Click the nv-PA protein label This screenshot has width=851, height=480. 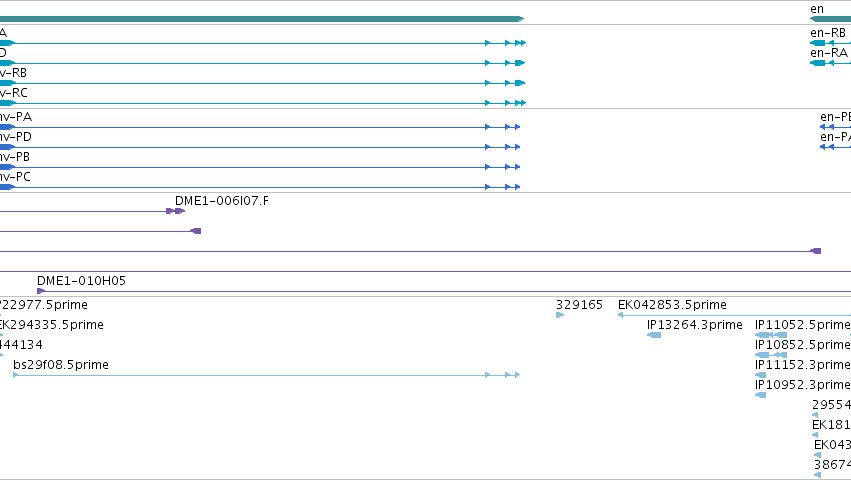(16, 117)
